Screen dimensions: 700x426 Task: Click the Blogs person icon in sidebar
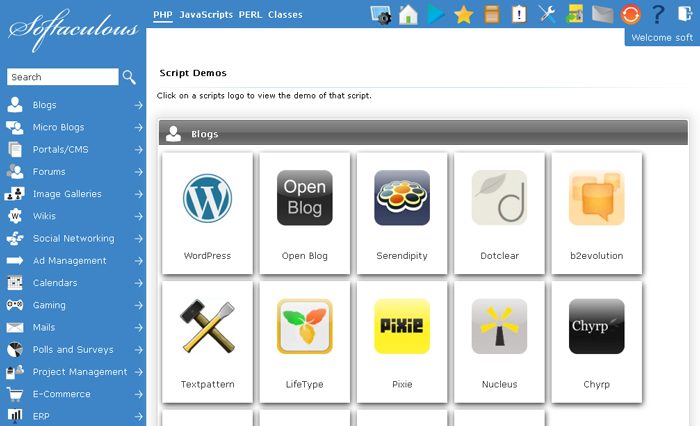pyautogui.click(x=15, y=104)
